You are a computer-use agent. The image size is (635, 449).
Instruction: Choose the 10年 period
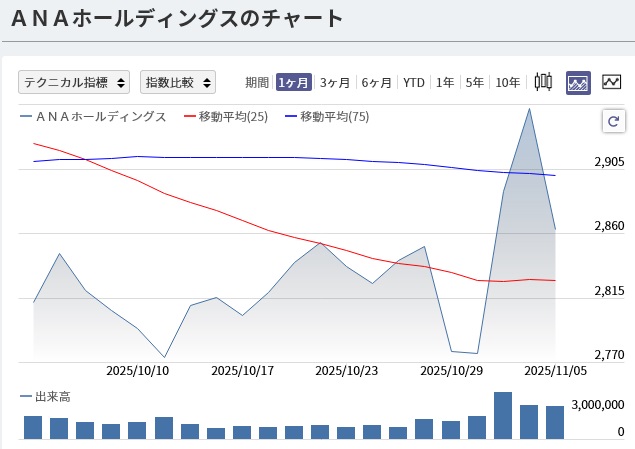tap(508, 82)
